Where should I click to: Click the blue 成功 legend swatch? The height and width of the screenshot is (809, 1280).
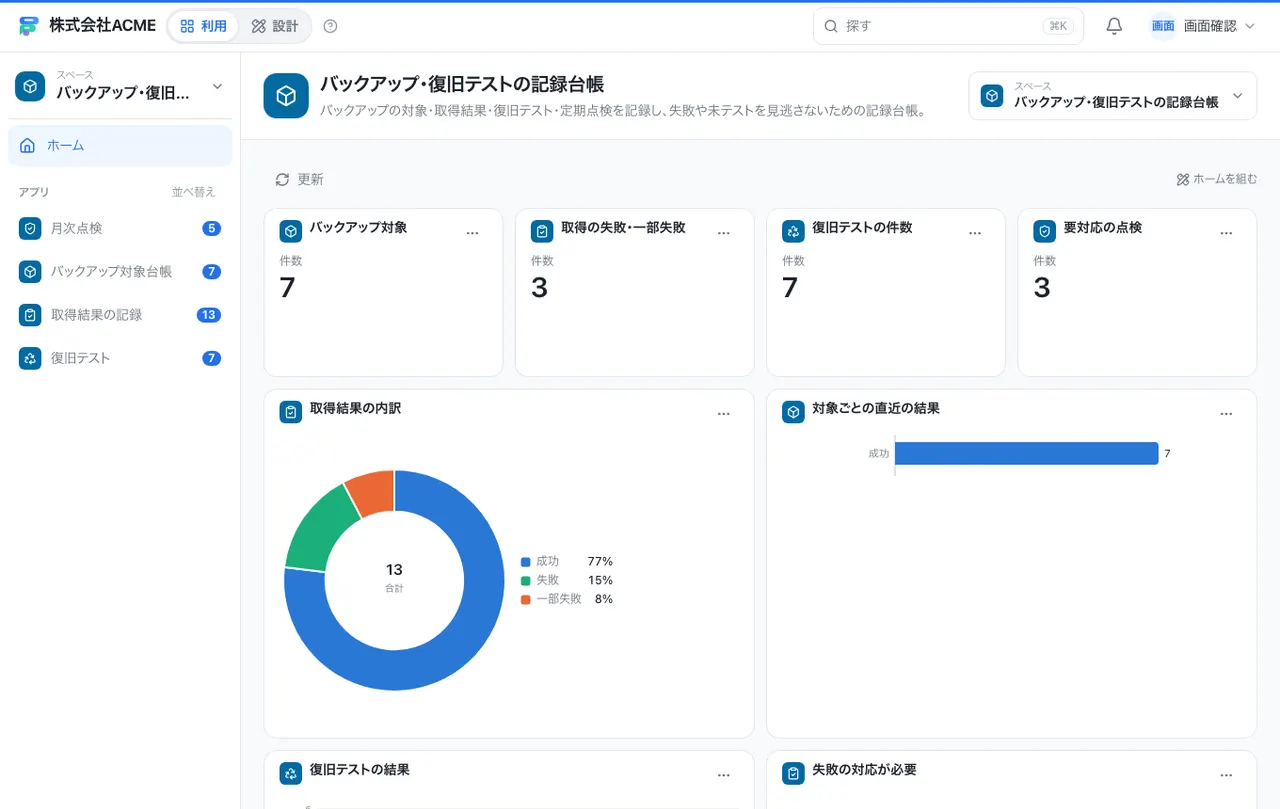(525, 562)
